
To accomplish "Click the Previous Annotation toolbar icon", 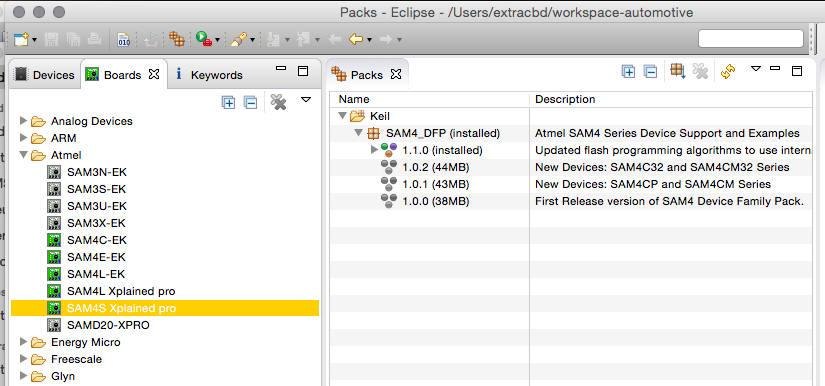I will 303,39.
